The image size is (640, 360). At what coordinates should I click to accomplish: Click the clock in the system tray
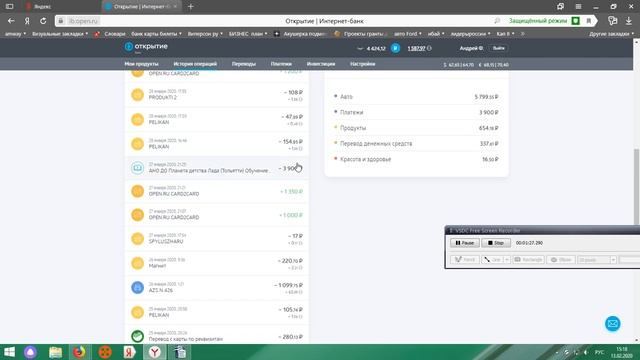tap(622, 352)
